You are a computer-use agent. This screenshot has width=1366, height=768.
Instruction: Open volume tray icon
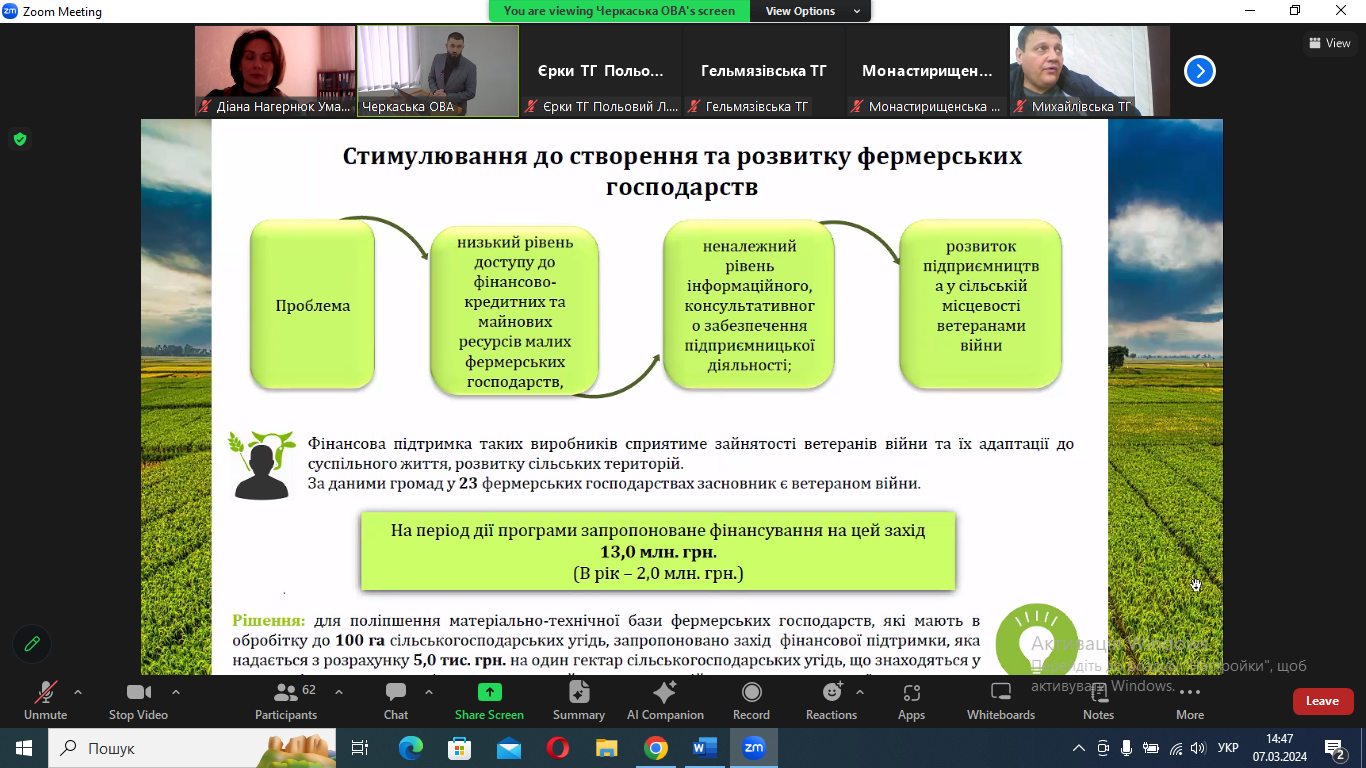click(x=1199, y=748)
